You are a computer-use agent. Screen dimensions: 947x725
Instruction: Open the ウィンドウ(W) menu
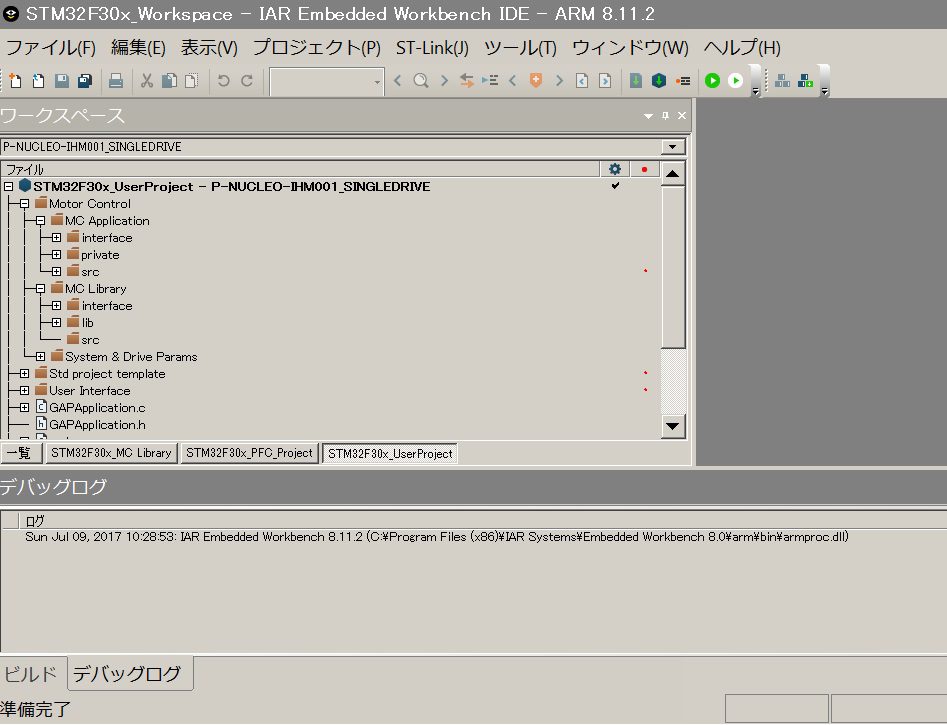(x=631, y=48)
